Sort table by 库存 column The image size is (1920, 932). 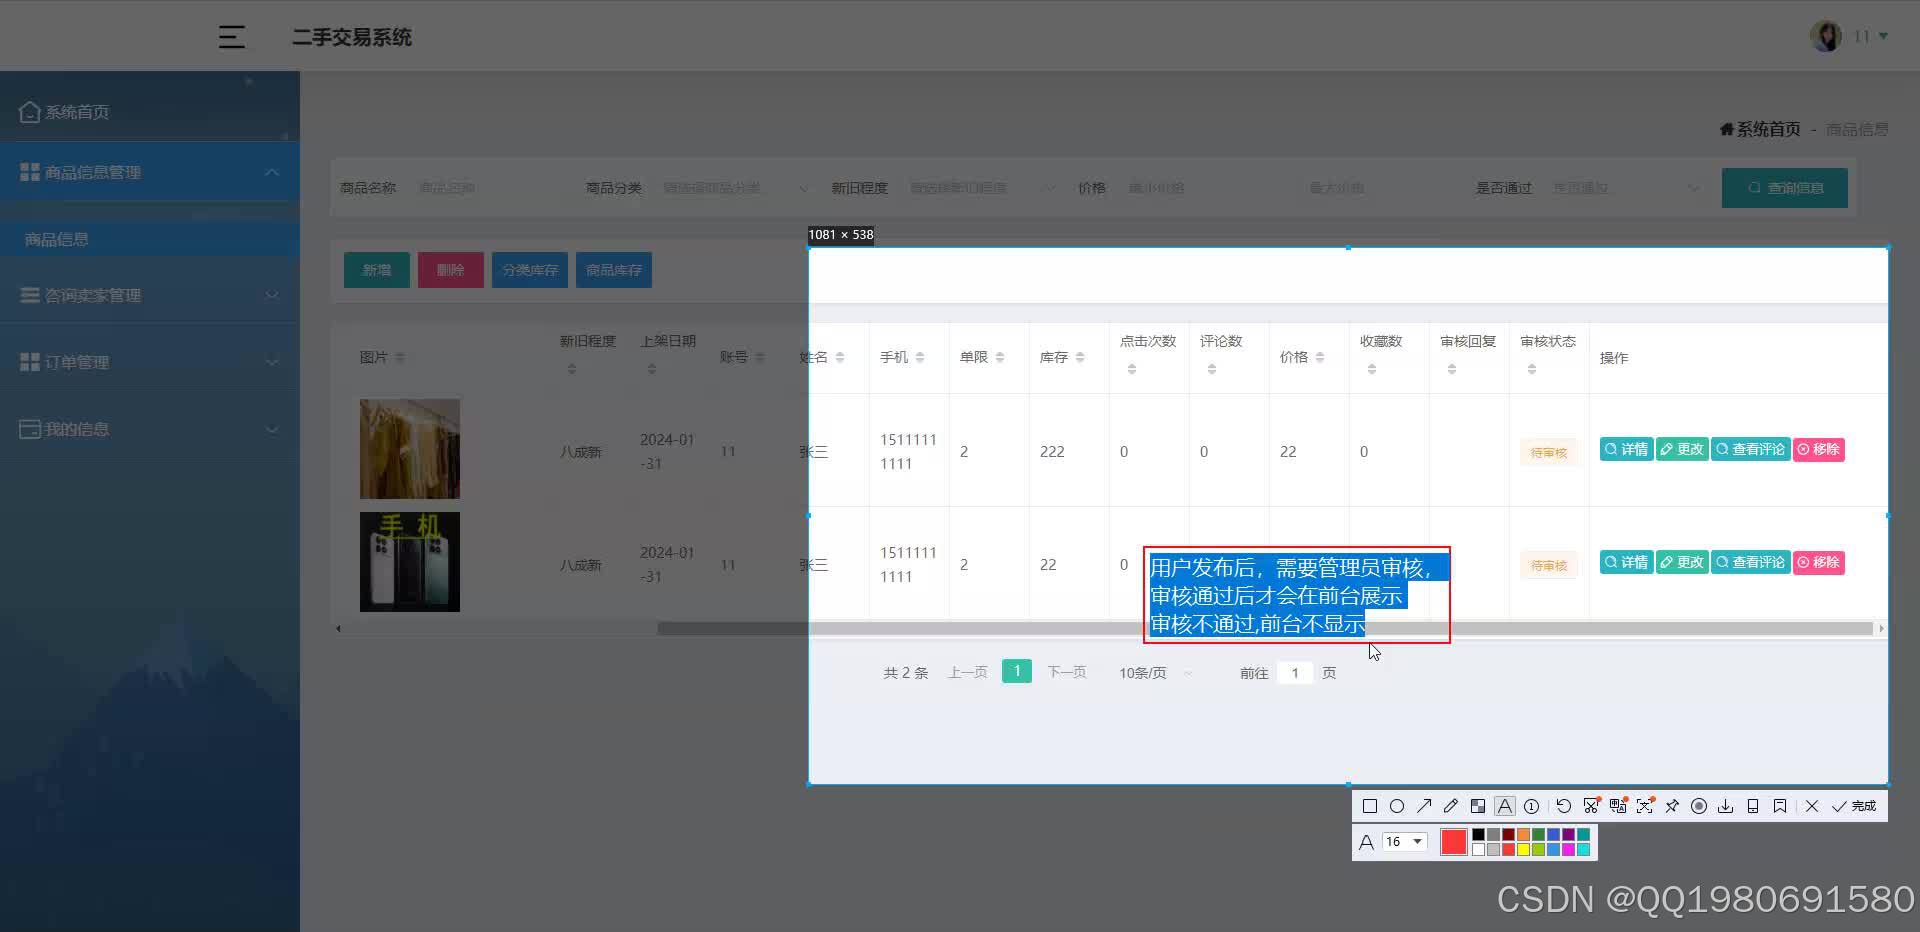coord(1080,358)
